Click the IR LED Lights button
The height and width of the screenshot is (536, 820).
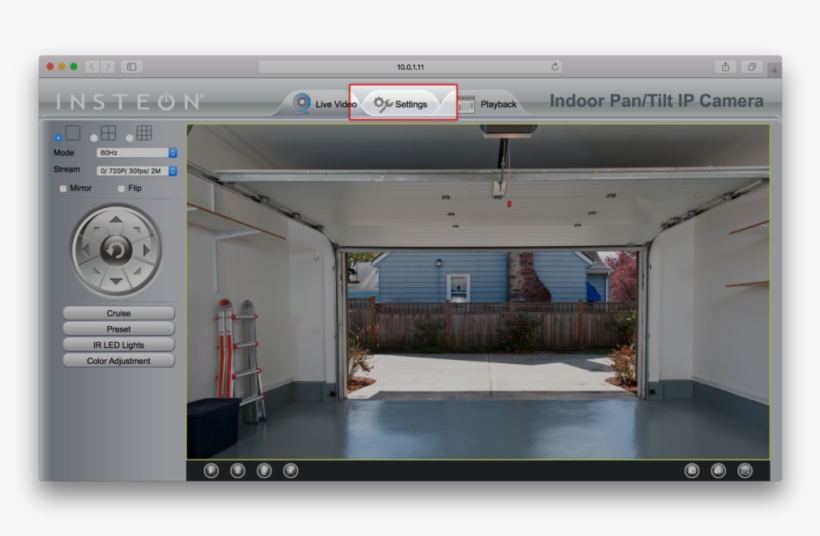[119, 345]
